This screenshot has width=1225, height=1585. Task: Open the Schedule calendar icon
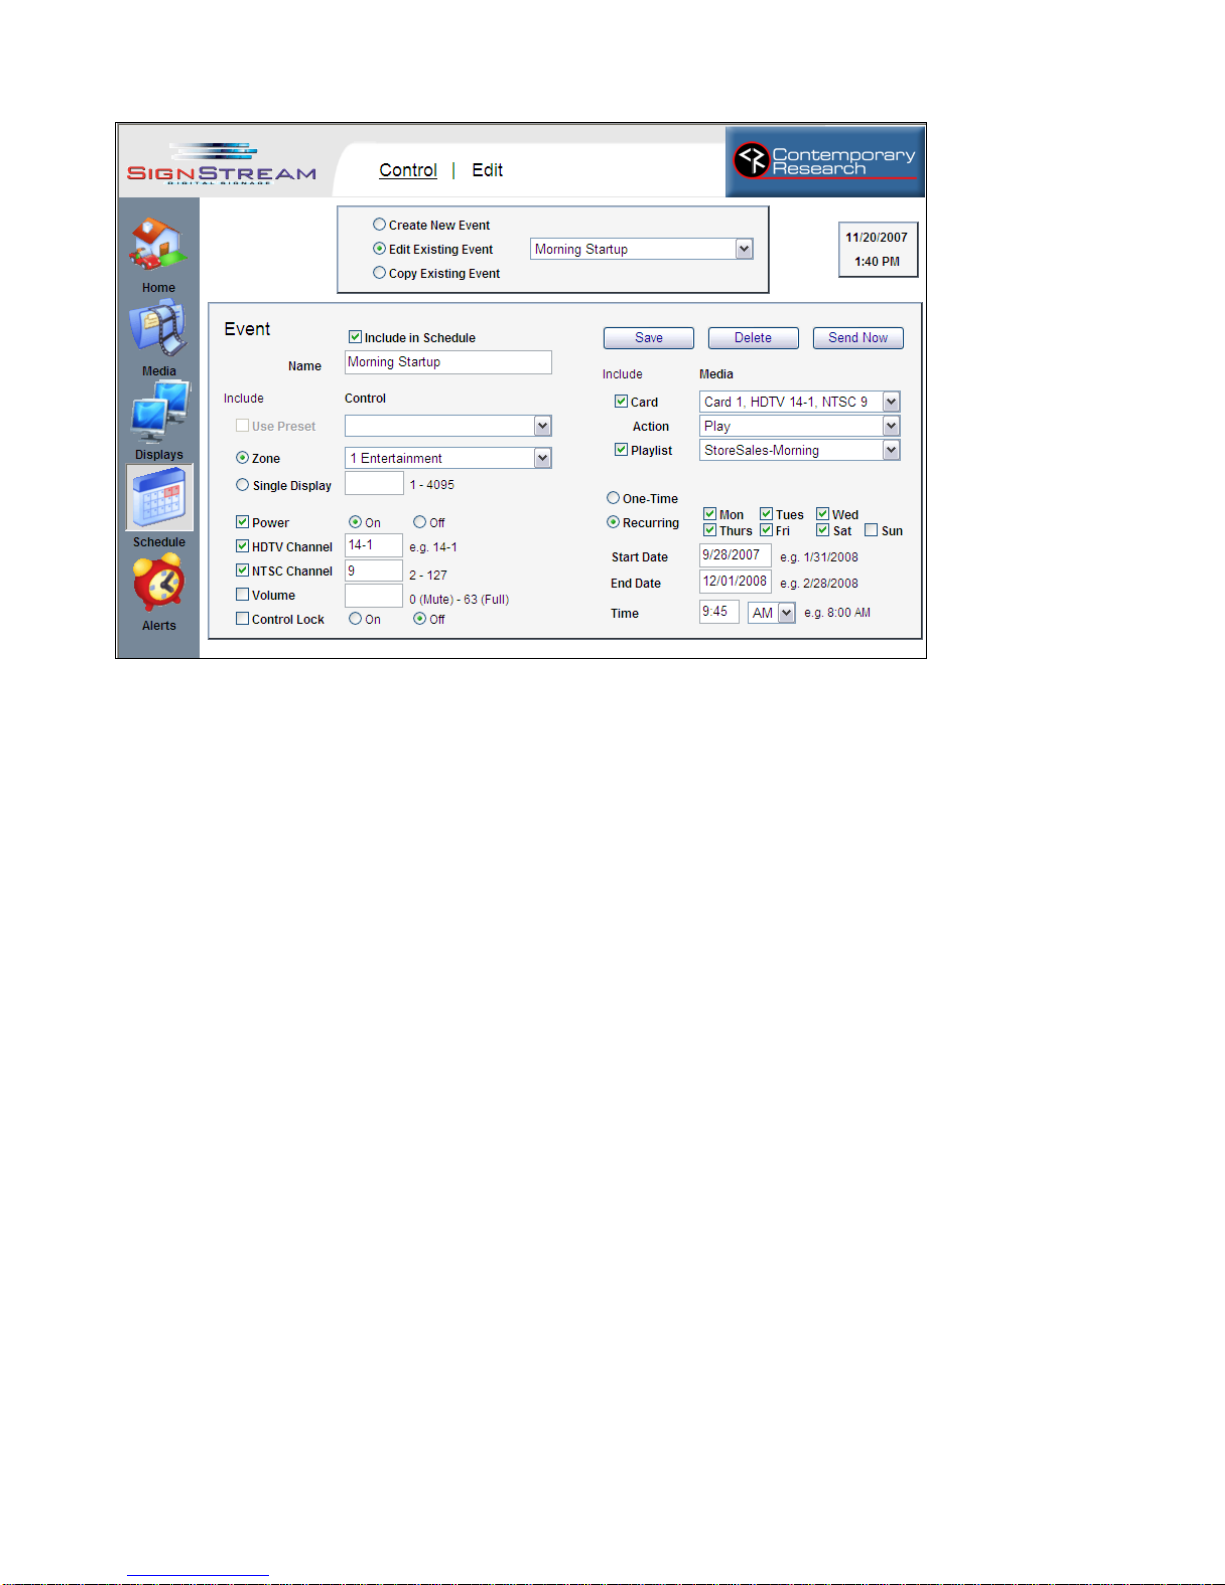click(x=159, y=497)
